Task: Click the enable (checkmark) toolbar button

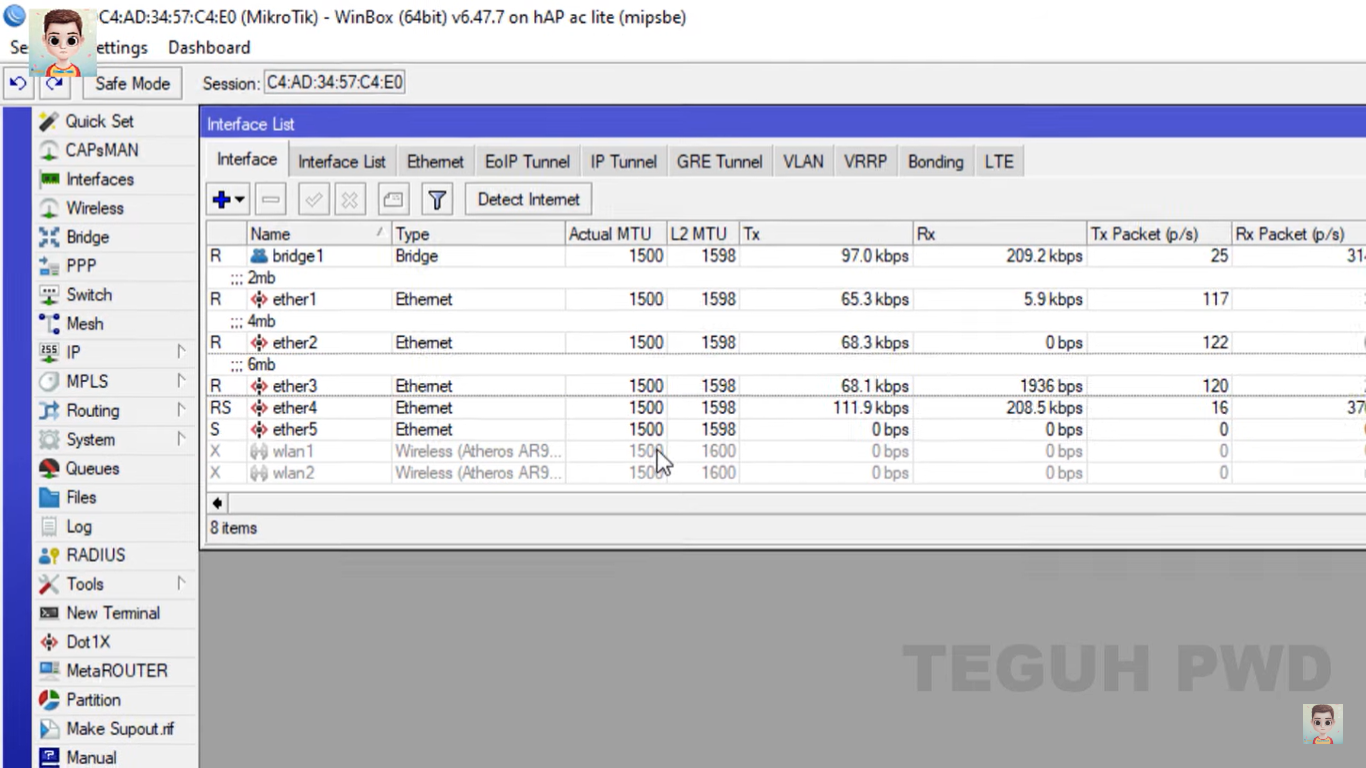Action: coord(313,199)
